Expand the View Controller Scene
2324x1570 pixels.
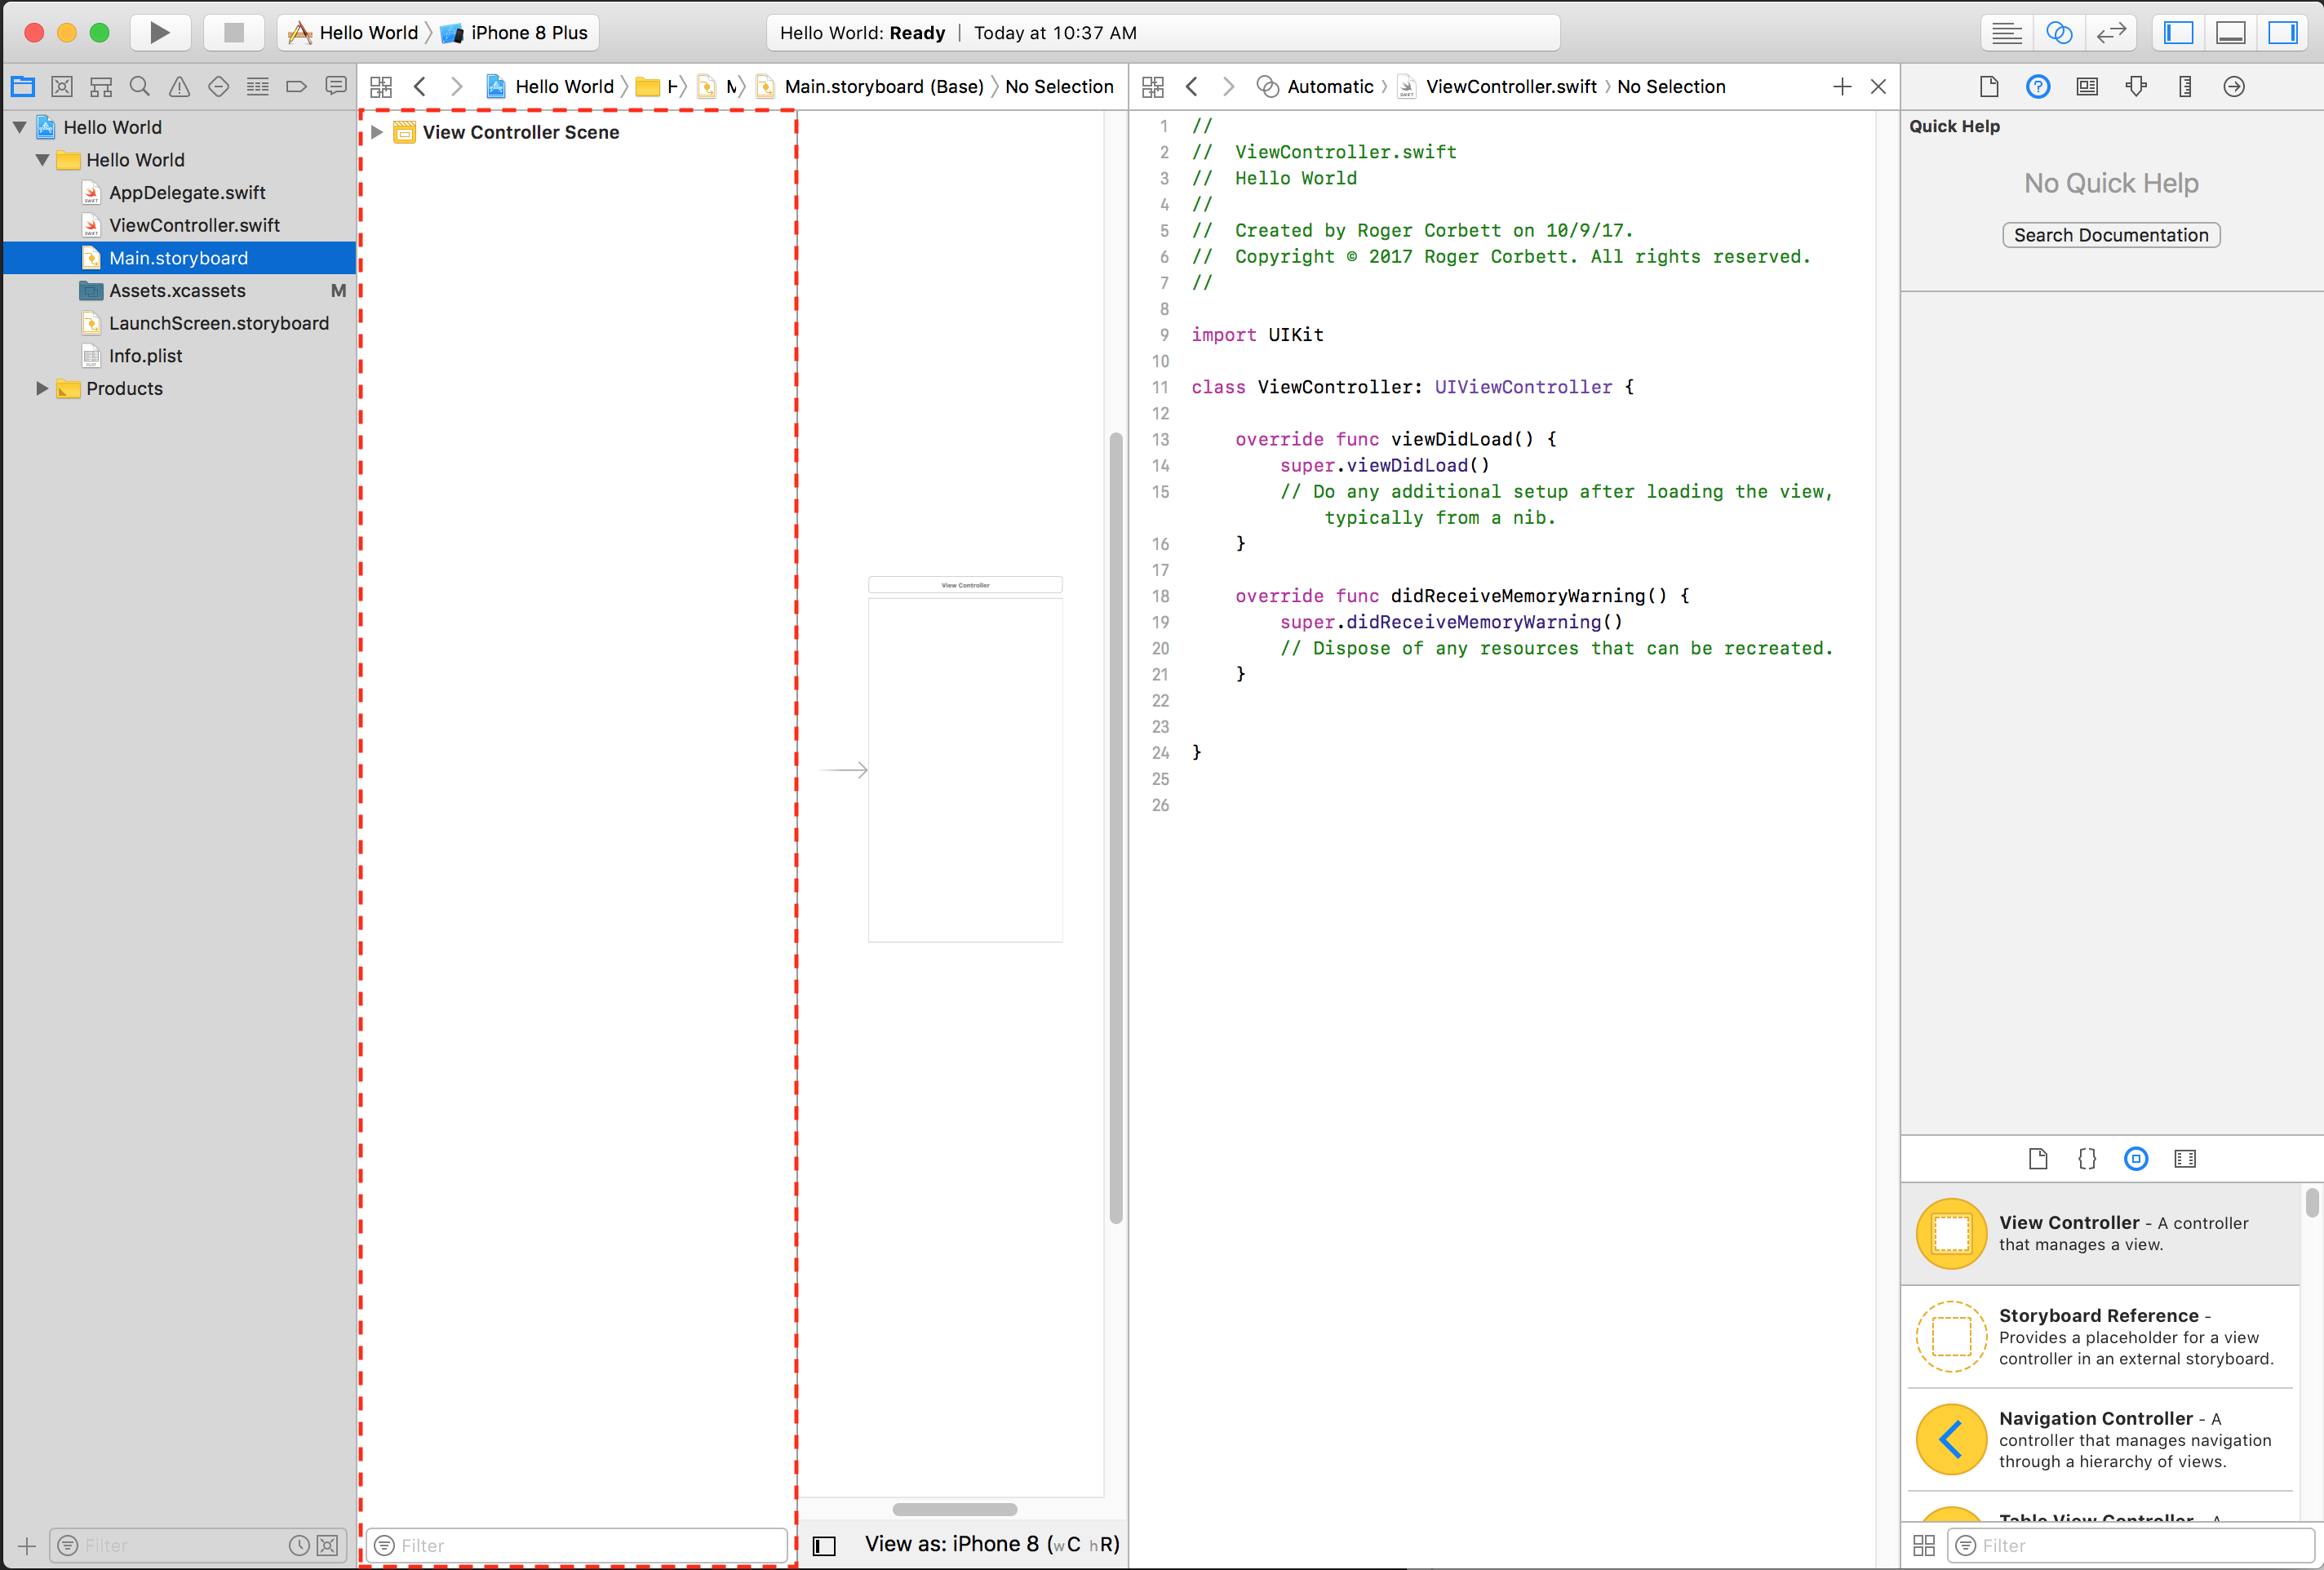click(x=377, y=132)
